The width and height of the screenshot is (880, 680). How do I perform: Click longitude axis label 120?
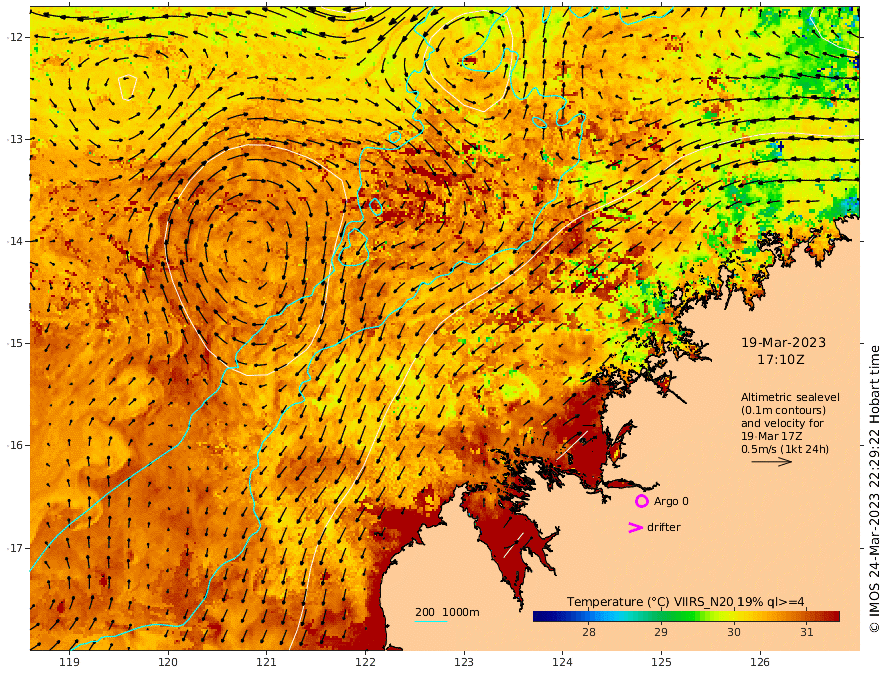168,662
